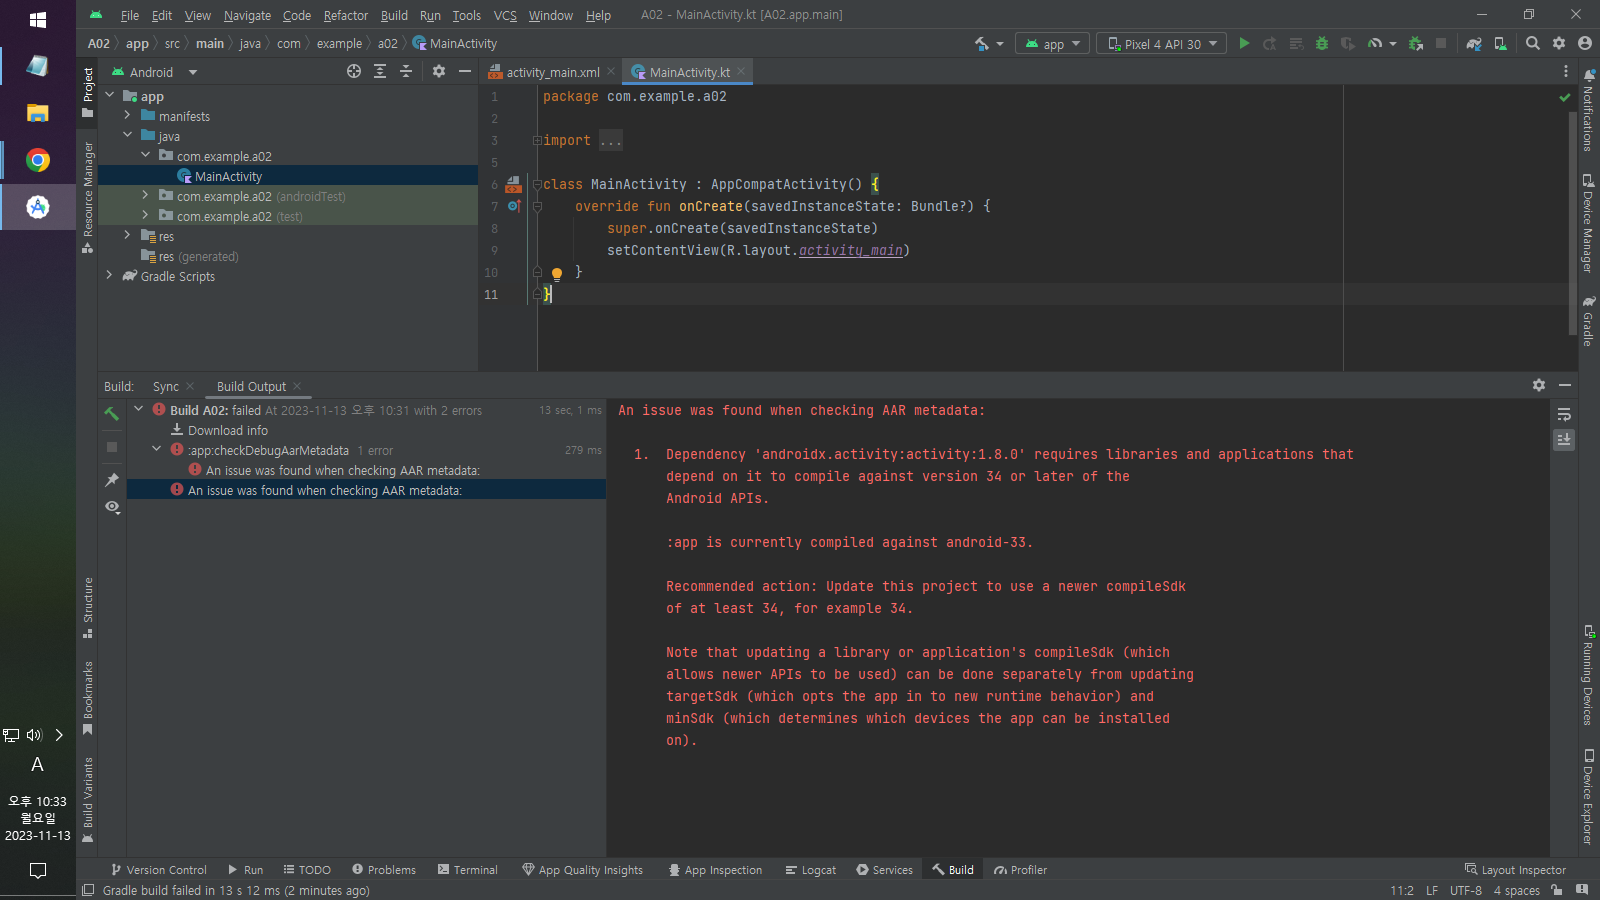Click the Debug app bug icon
Image resolution: width=1600 pixels, height=900 pixels.
pos(1322,44)
